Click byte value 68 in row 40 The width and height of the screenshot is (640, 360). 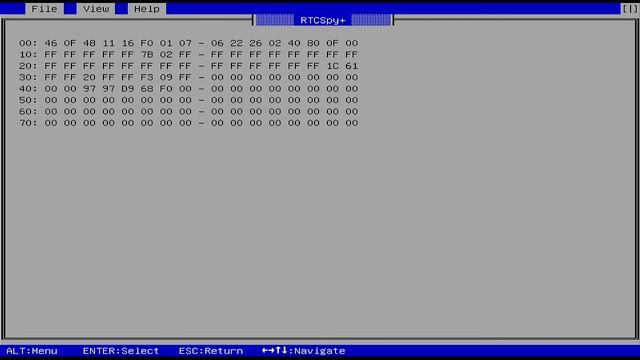click(x=147, y=89)
